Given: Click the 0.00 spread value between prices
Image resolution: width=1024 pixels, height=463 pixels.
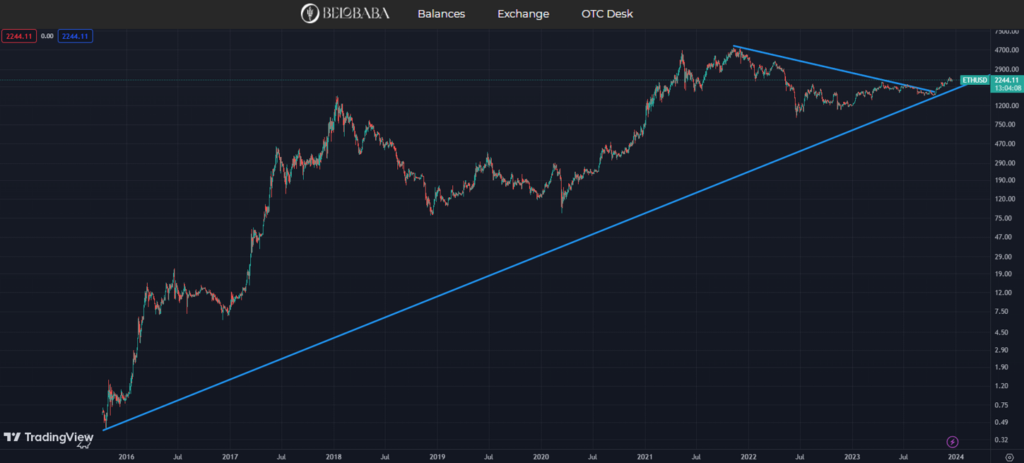Looking at the screenshot, I should click(x=48, y=36).
